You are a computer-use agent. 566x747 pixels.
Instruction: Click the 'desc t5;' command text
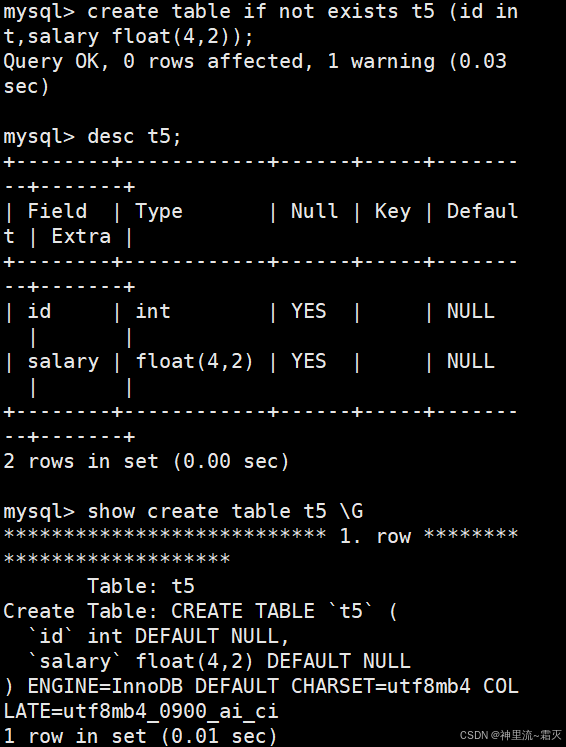pyautogui.click(x=134, y=137)
